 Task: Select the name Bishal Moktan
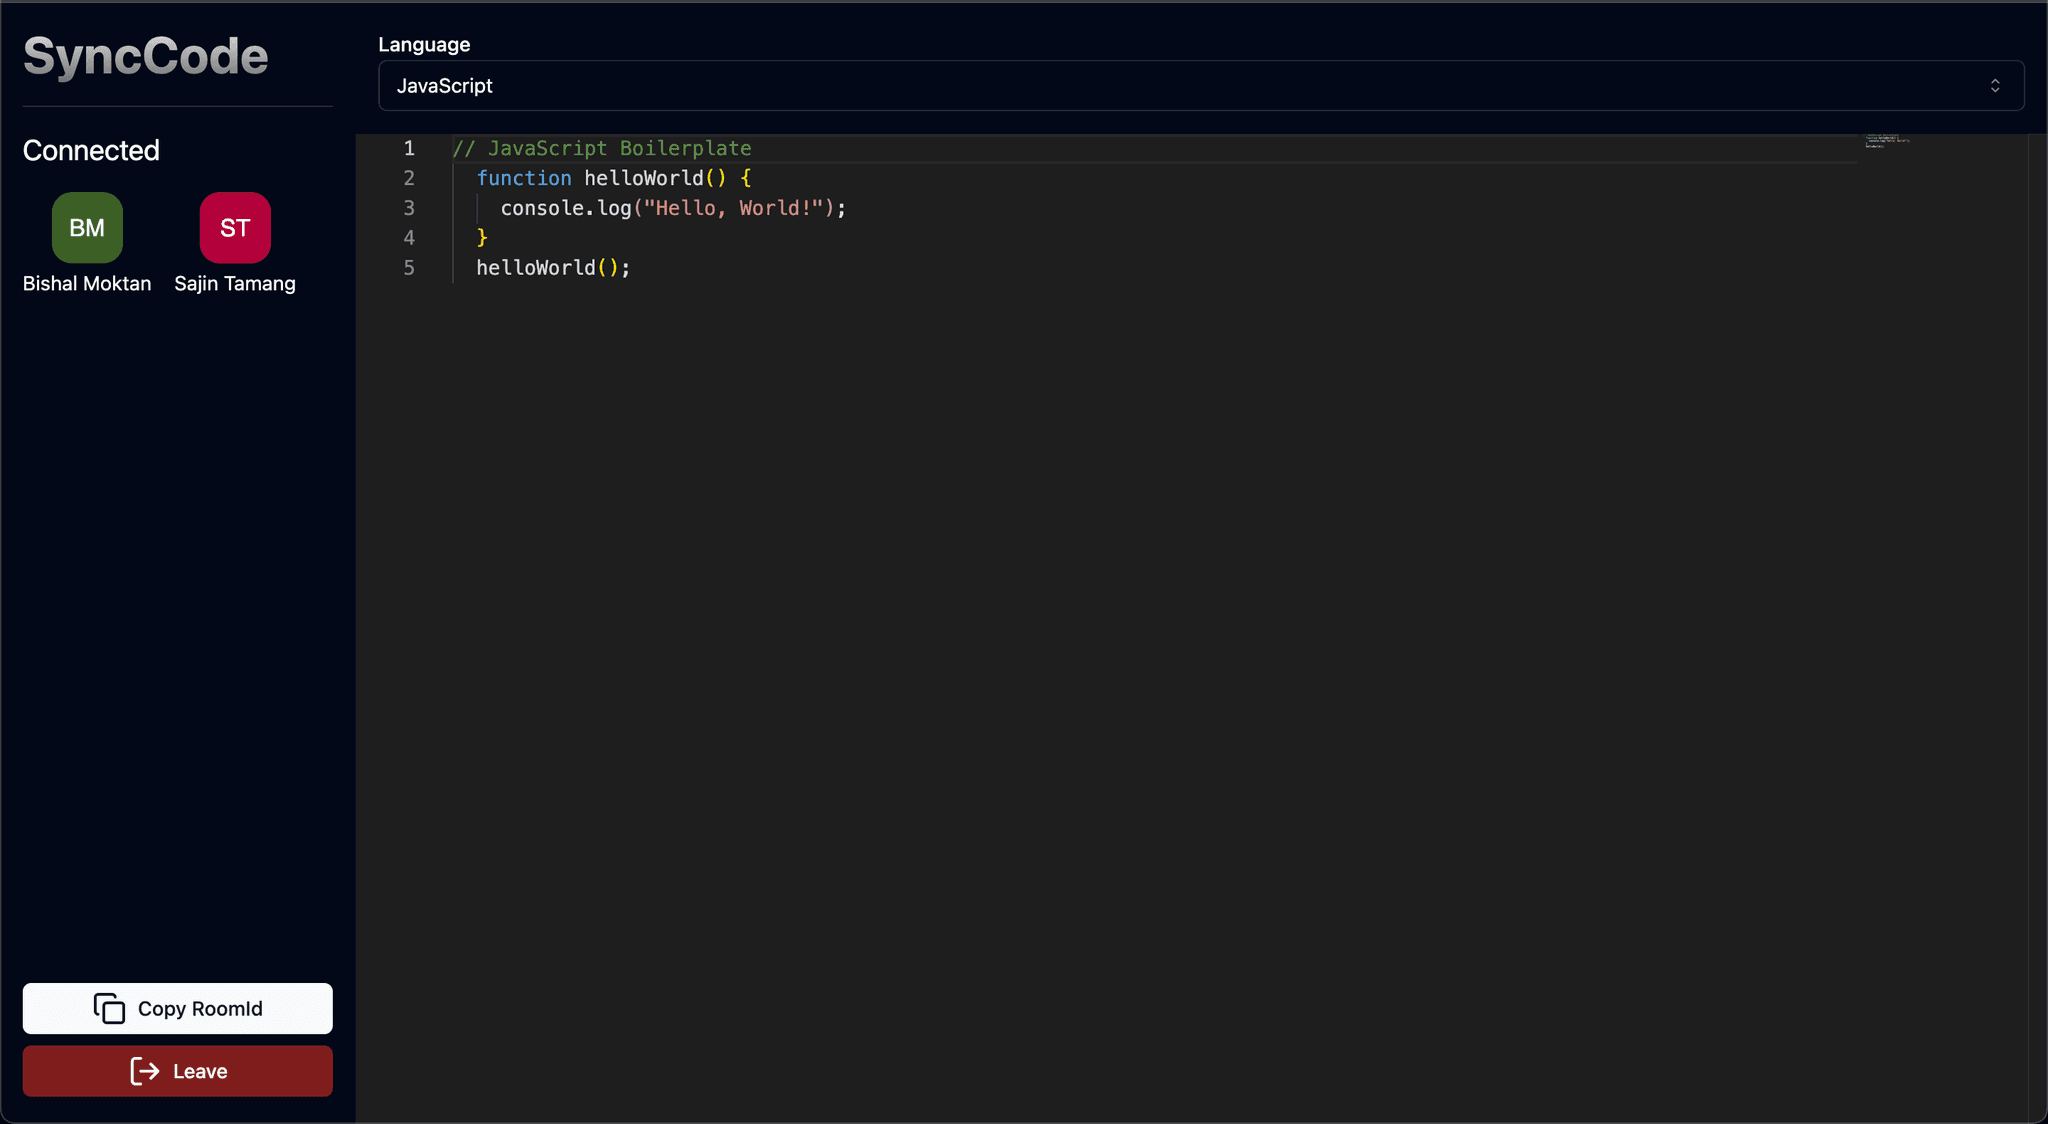click(x=87, y=284)
